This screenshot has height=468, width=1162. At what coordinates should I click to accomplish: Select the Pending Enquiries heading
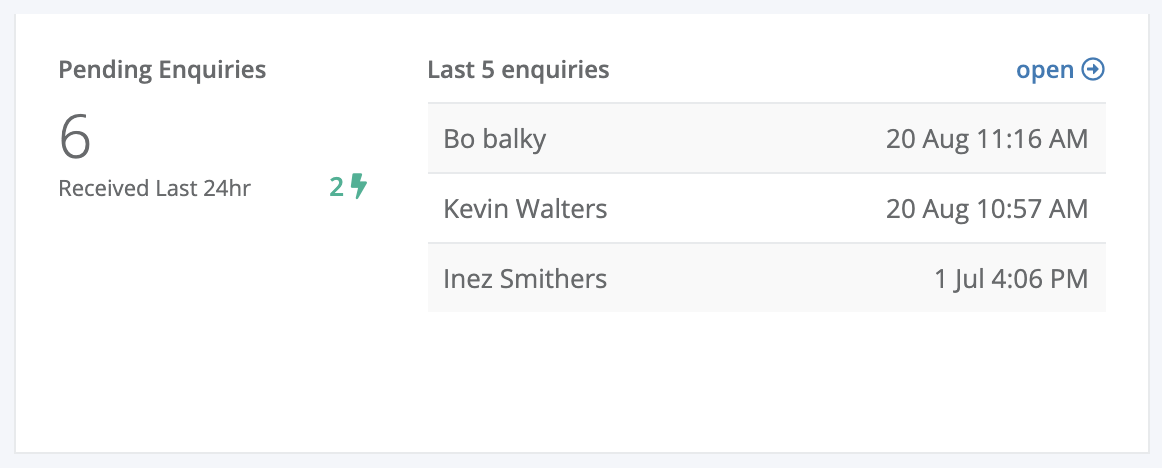click(x=162, y=70)
